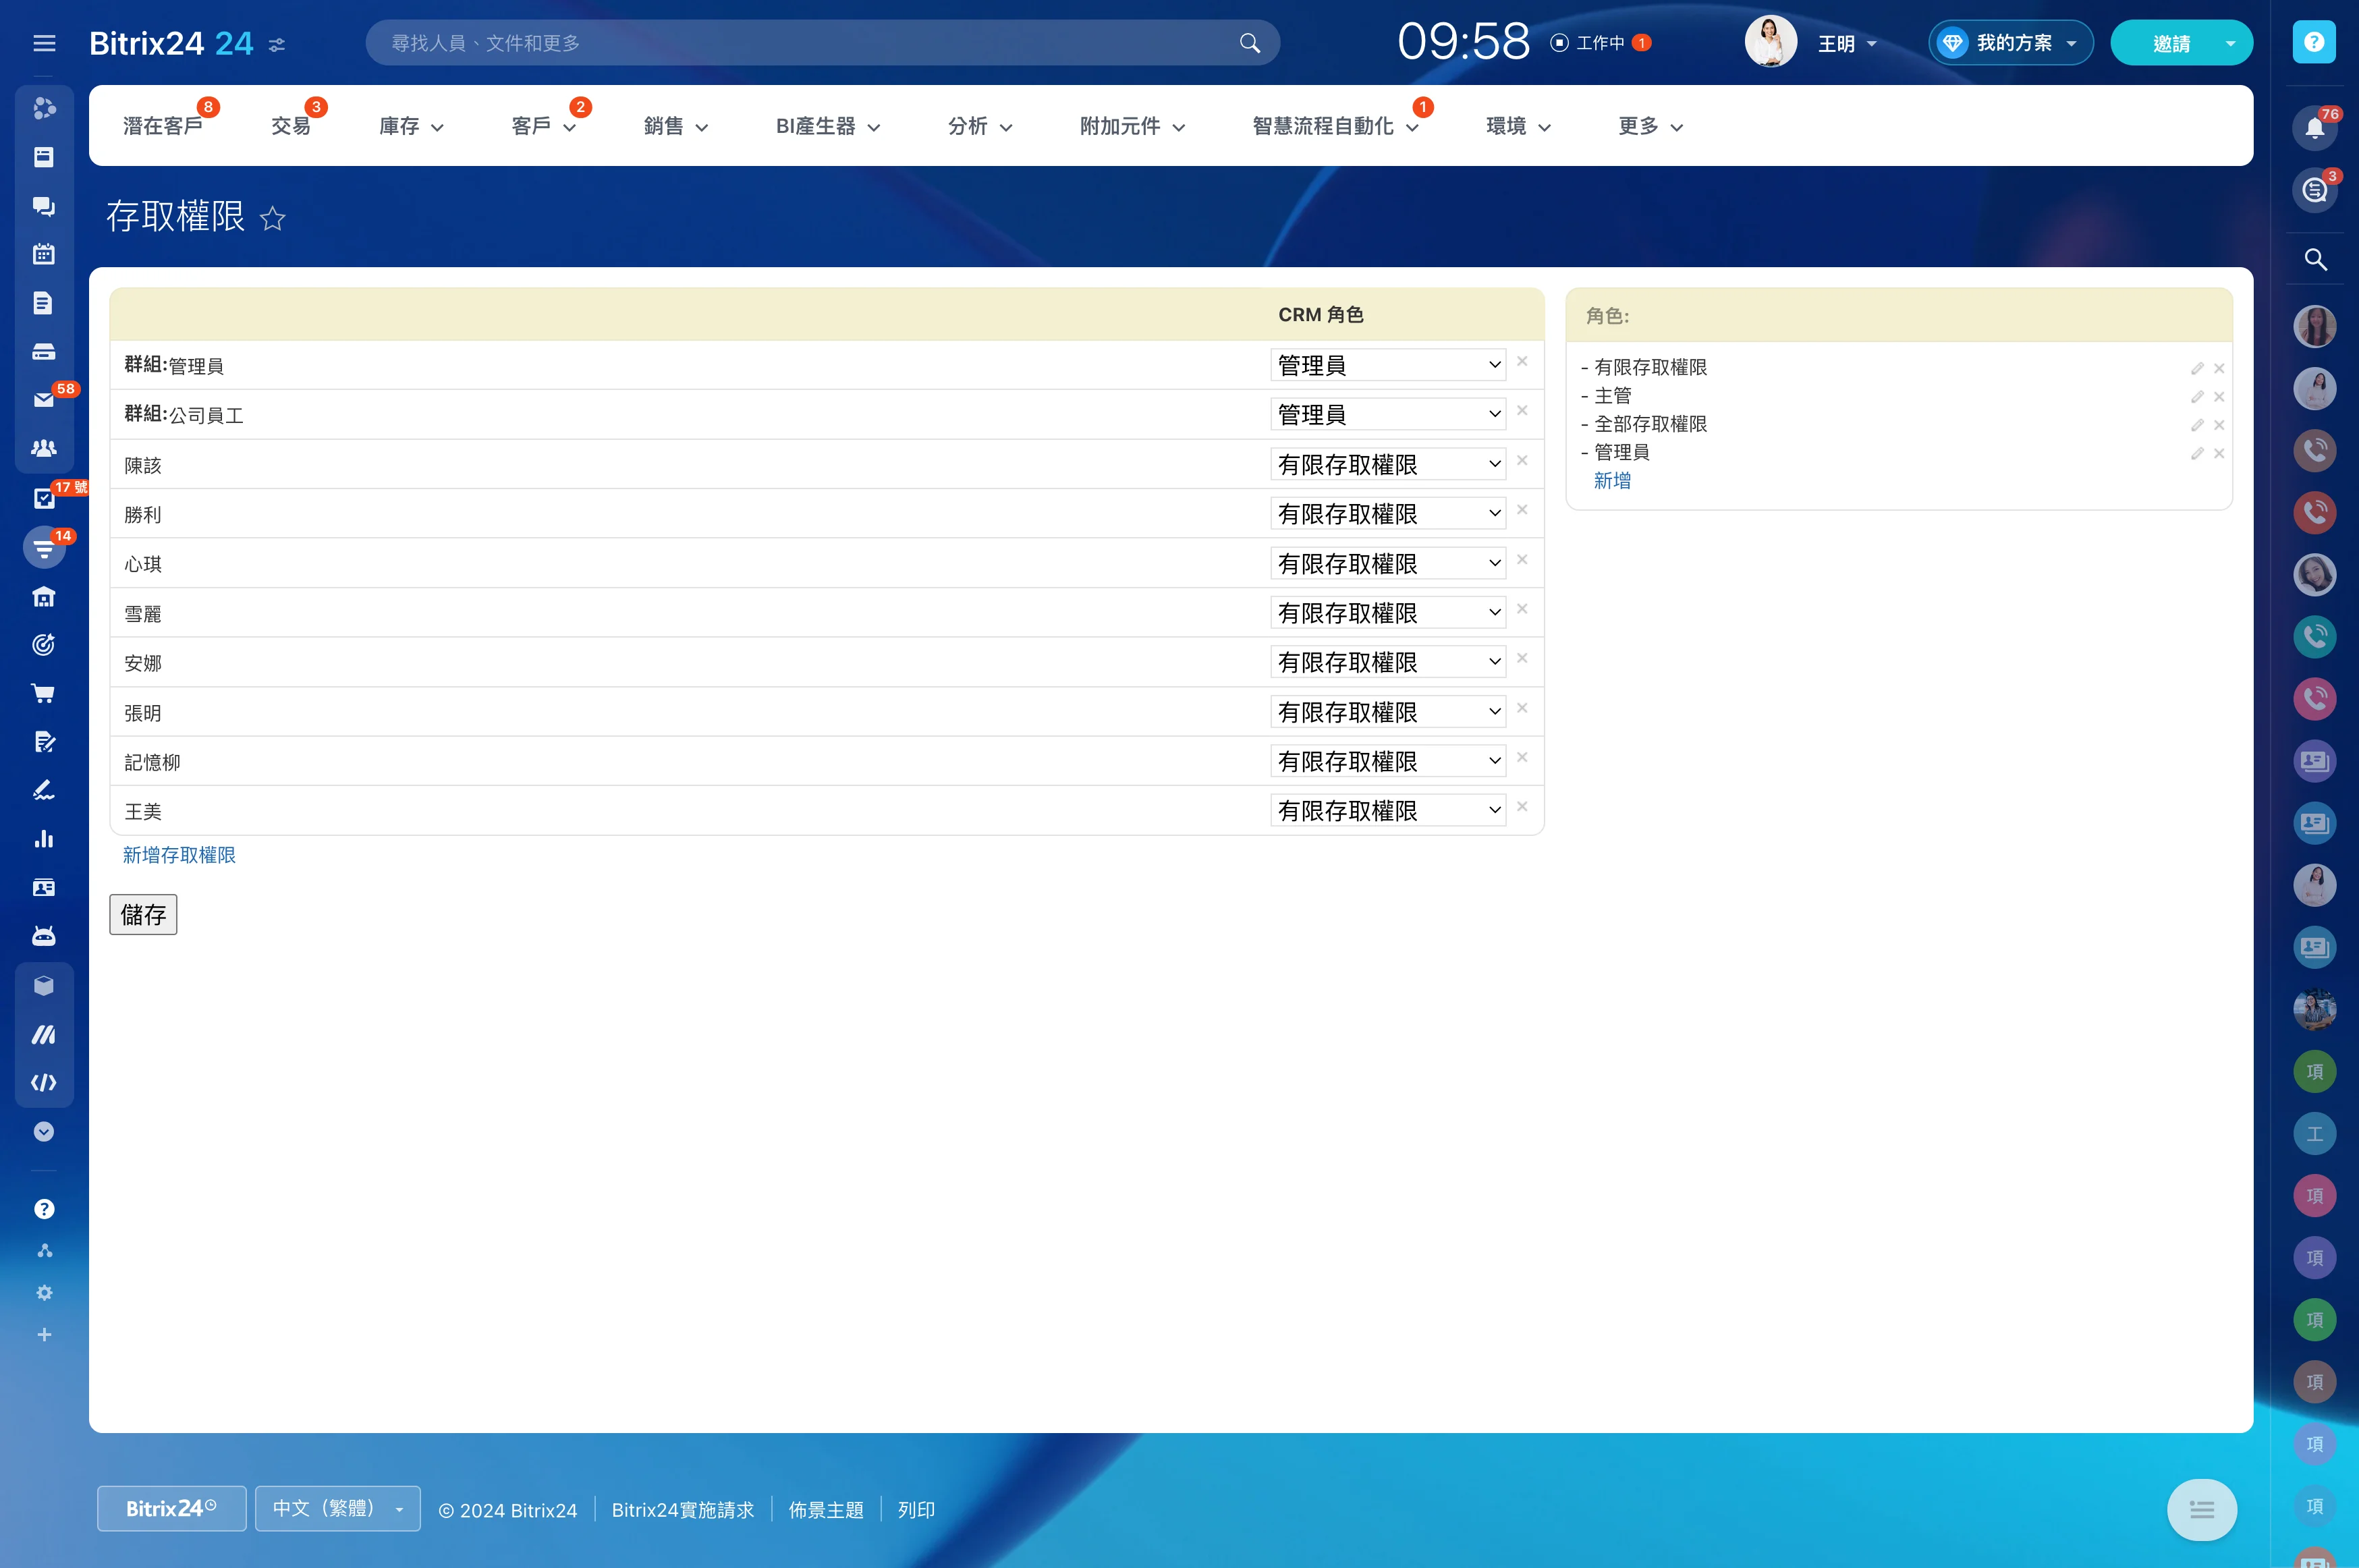Open the chat bubbles icon in sidebar

pos(44,206)
